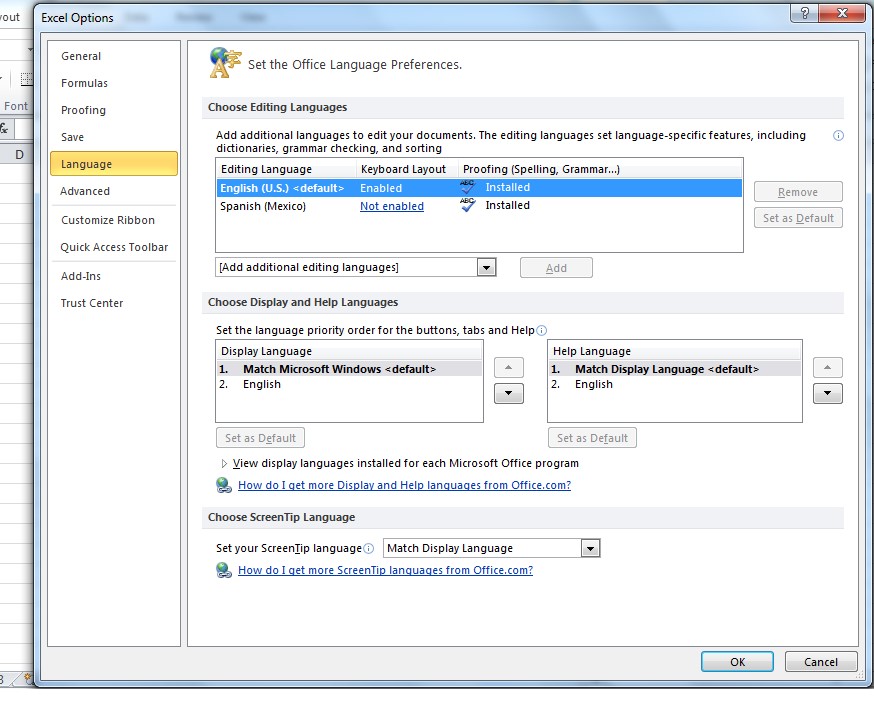
Task: Click info icon next to buttons, tabs and Help
Action: (x=541, y=331)
